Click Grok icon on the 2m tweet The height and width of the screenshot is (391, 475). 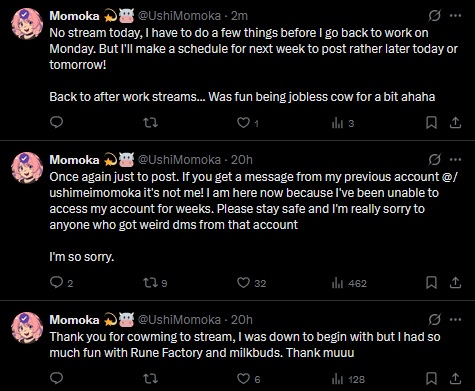pyautogui.click(x=435, y=15)
